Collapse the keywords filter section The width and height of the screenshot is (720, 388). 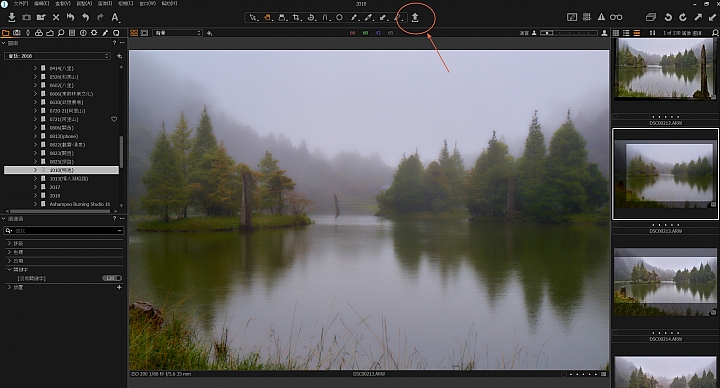coord(9,270)
